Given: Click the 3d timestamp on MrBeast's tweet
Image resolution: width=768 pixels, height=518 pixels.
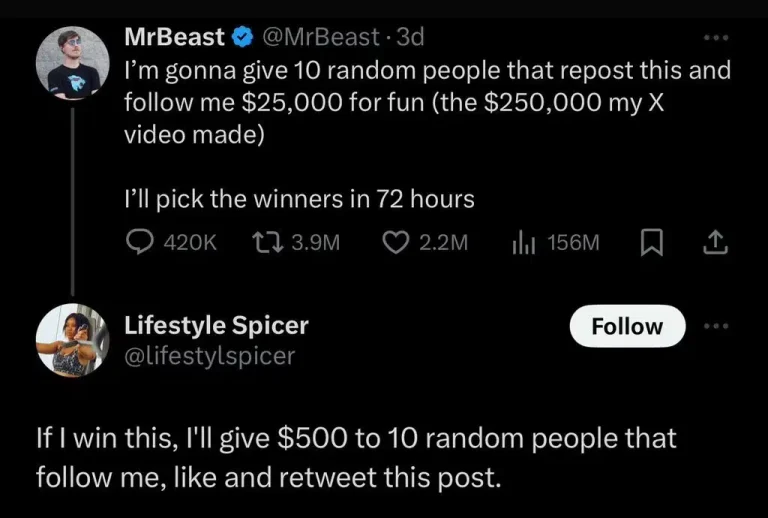Looking at the screenshot, I should (x=410, y=38).
